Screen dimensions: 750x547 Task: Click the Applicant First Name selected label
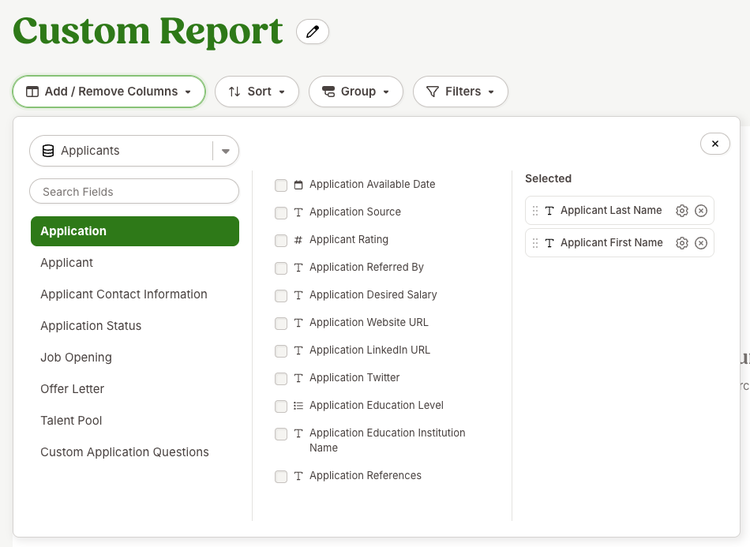click(612, 242)
